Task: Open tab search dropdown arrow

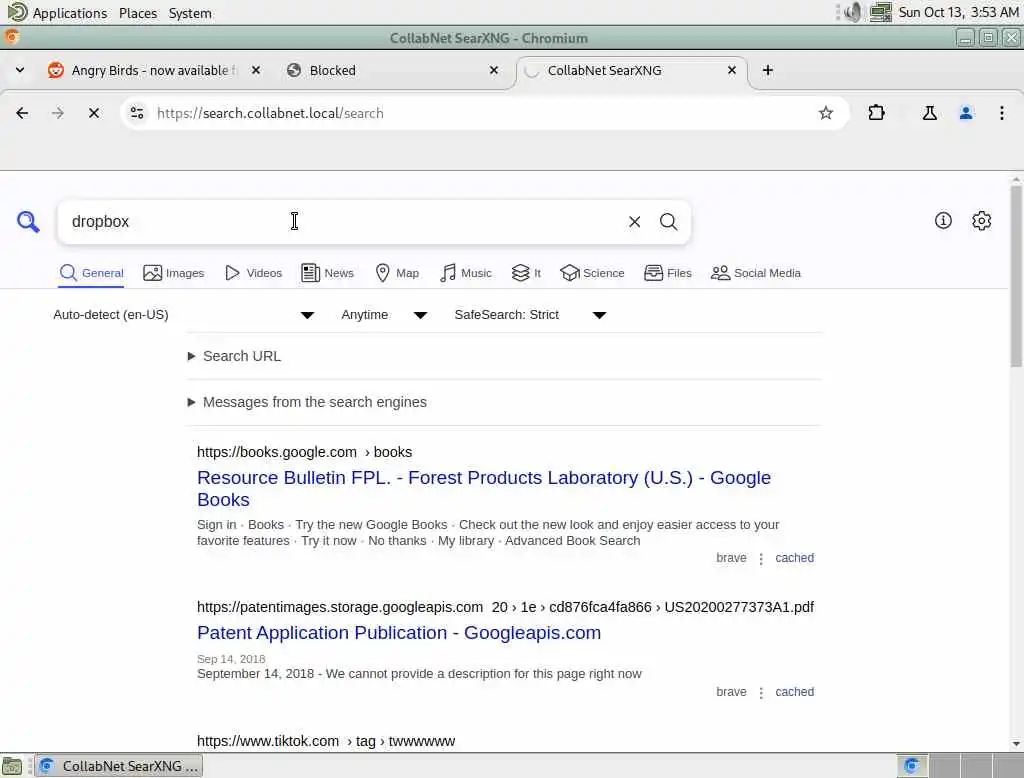Action: 20,70
